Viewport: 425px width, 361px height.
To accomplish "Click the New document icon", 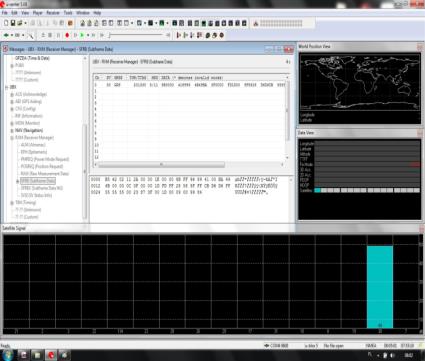I will (6, 23).
